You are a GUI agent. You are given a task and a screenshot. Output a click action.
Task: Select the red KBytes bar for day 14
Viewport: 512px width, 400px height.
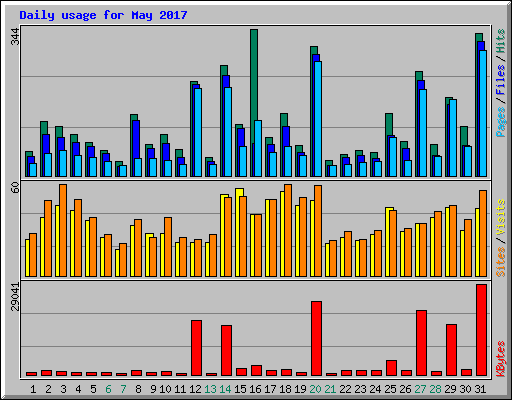coord(227,351)
